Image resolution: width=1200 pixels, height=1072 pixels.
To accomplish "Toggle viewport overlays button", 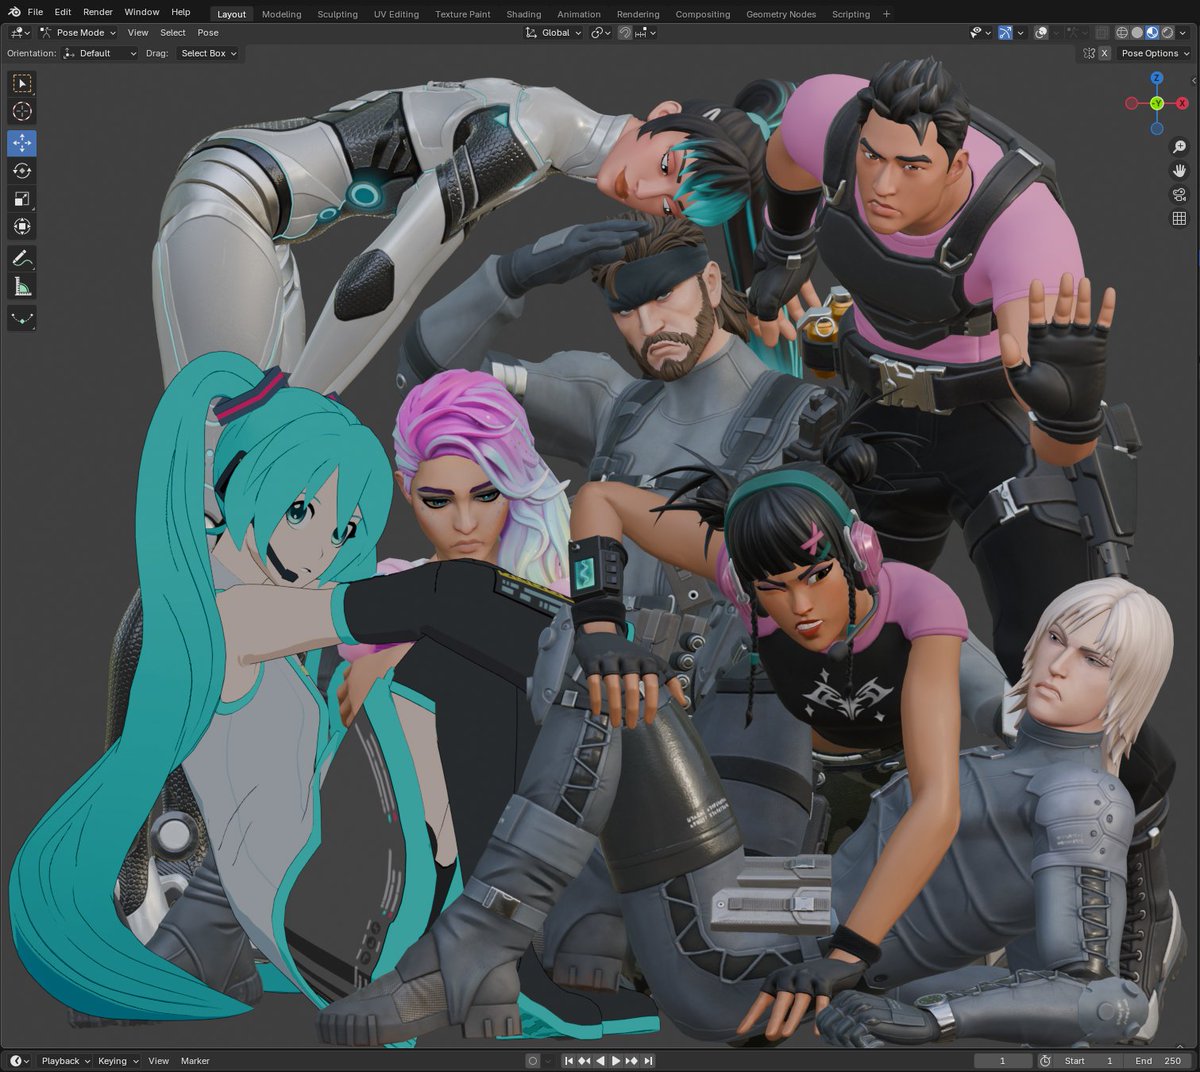I will point(1041,32).
